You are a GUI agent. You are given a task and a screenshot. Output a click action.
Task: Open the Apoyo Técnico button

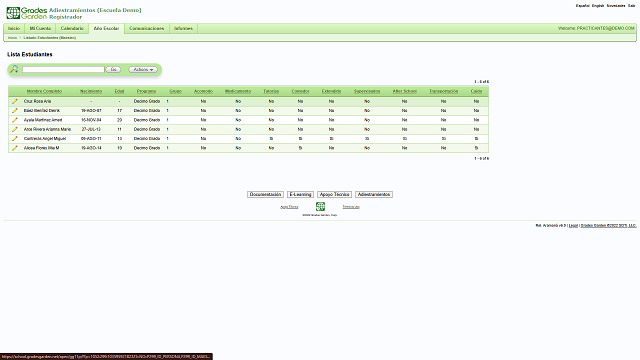coord(334,194)
